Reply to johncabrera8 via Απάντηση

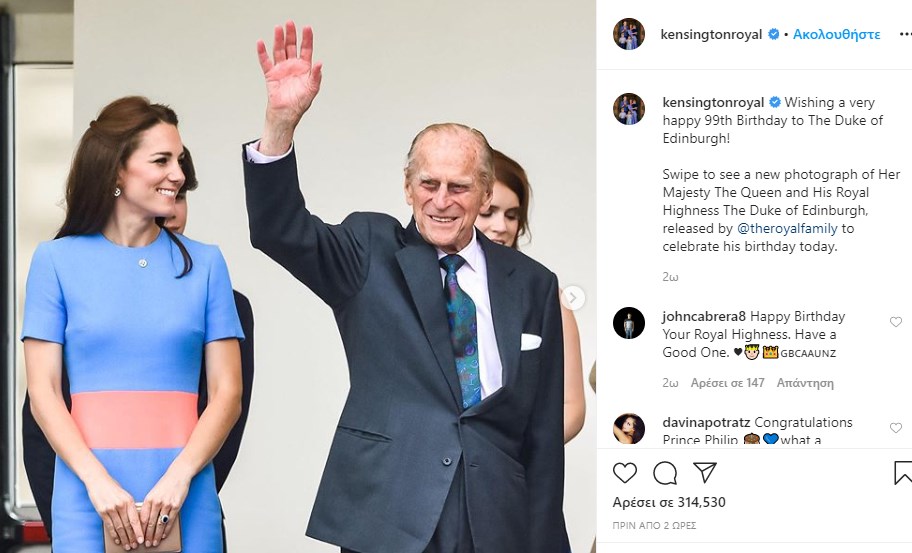tap(805, 383)
